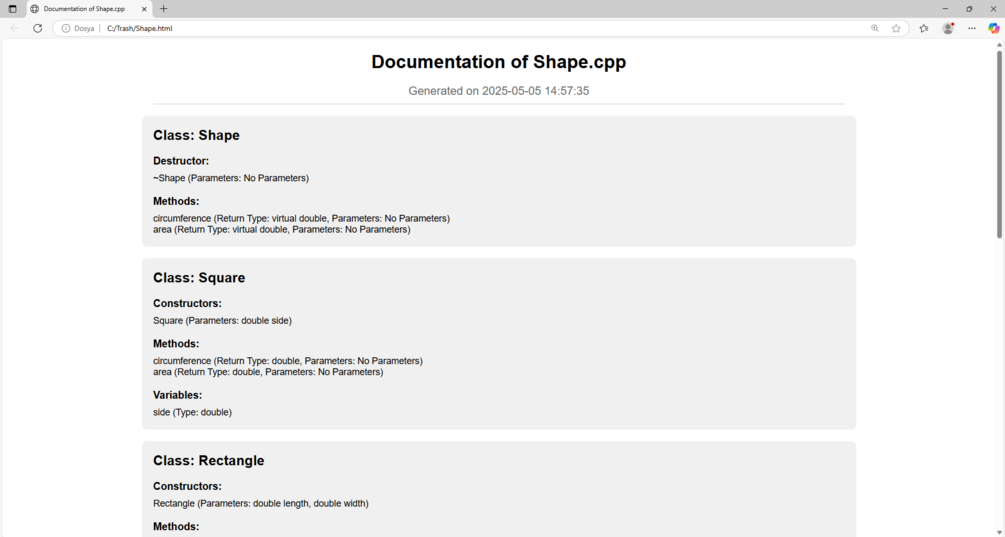The width and height of the screenshot is (1005, 537).
Task: Open the Settings and more ellipsis menu
Action: (x=972, y=29)
